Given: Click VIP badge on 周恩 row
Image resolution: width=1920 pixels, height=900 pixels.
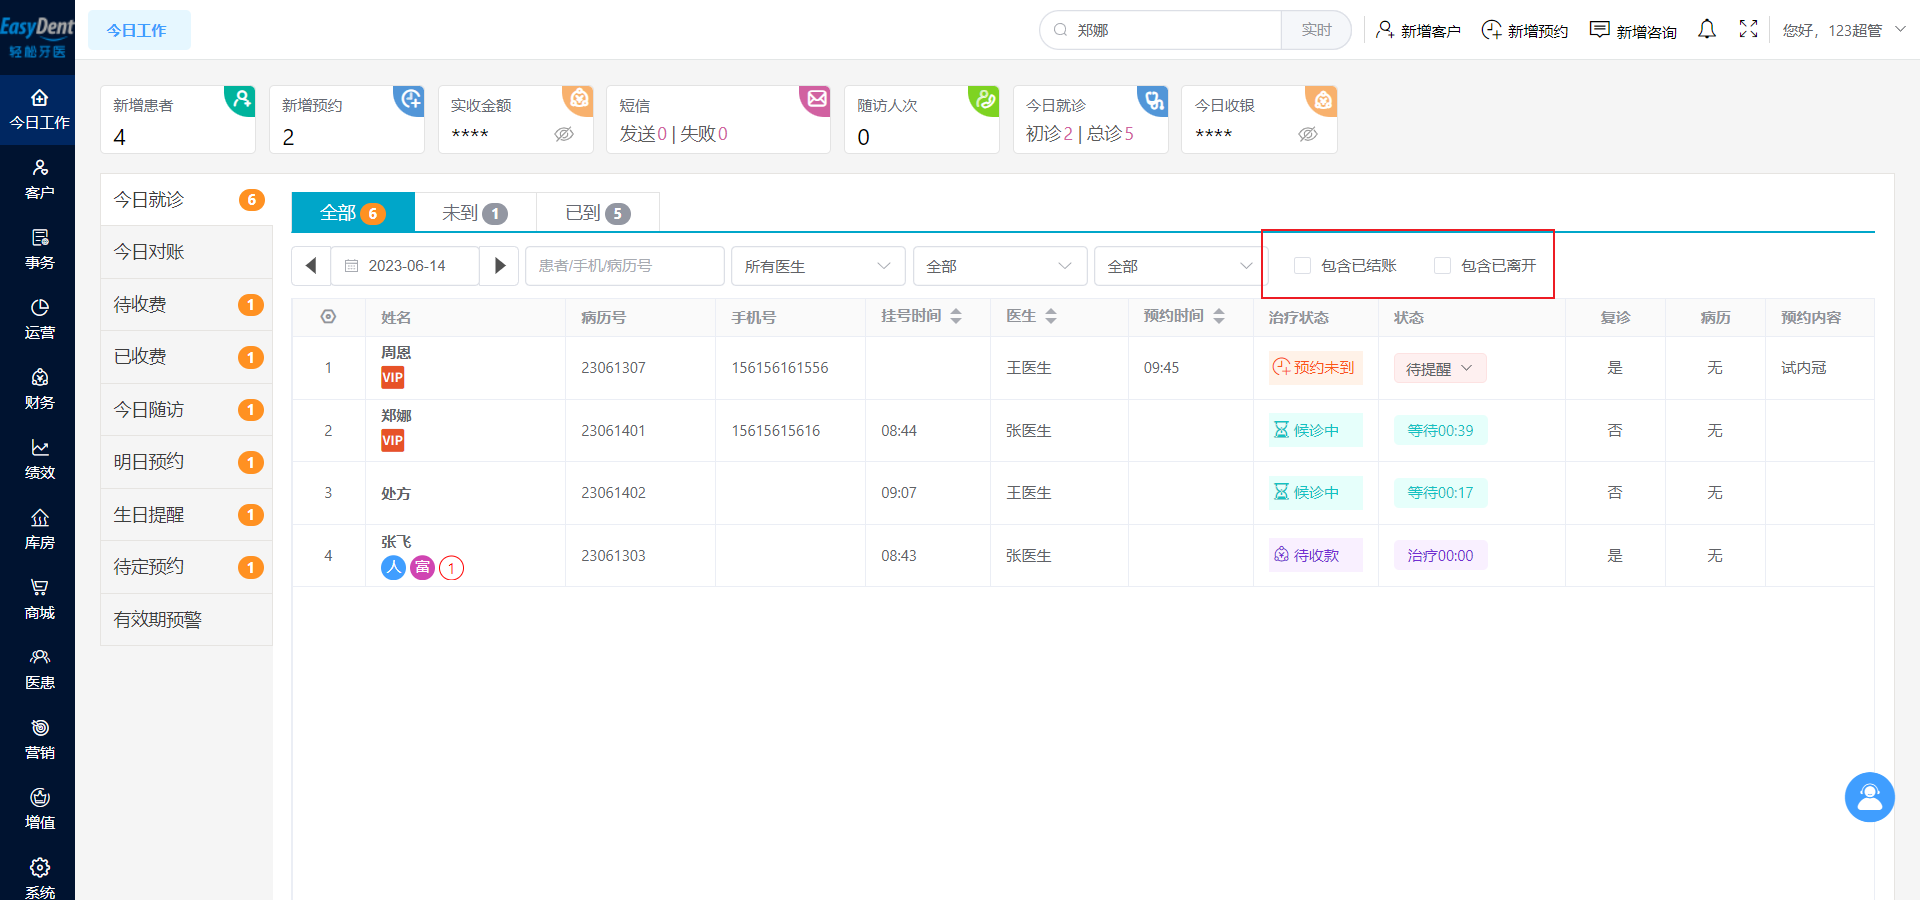Looking at the screenshot, I should (392, 378).
